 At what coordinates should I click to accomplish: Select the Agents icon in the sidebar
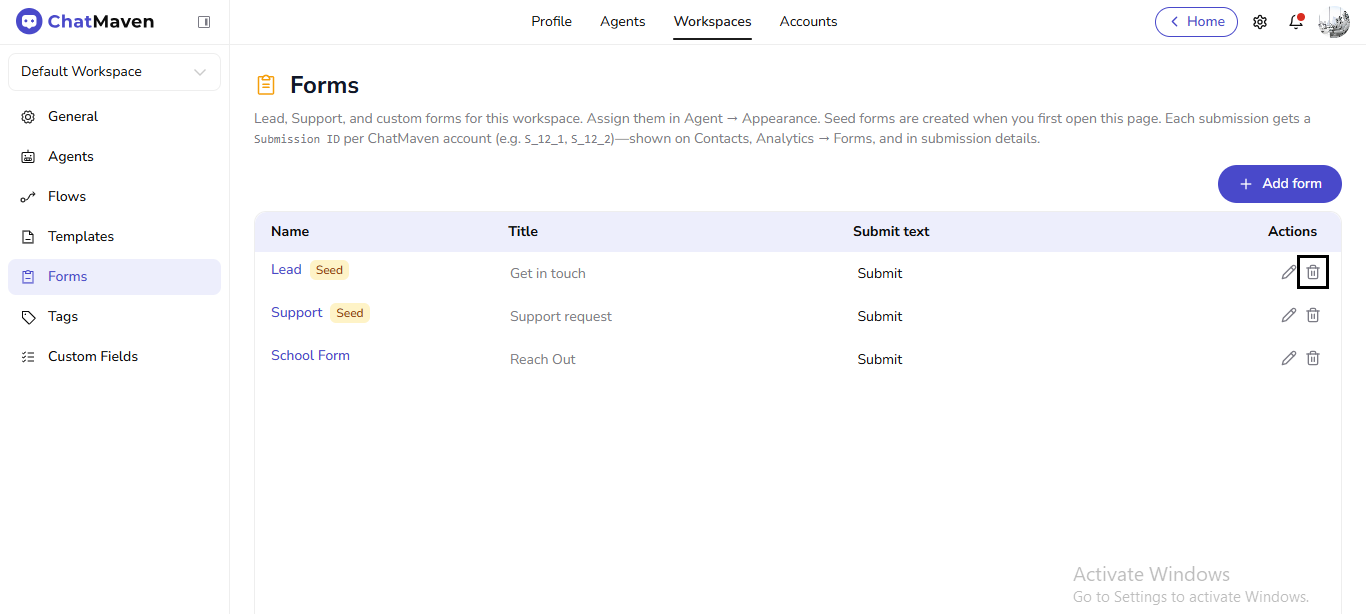29,156
